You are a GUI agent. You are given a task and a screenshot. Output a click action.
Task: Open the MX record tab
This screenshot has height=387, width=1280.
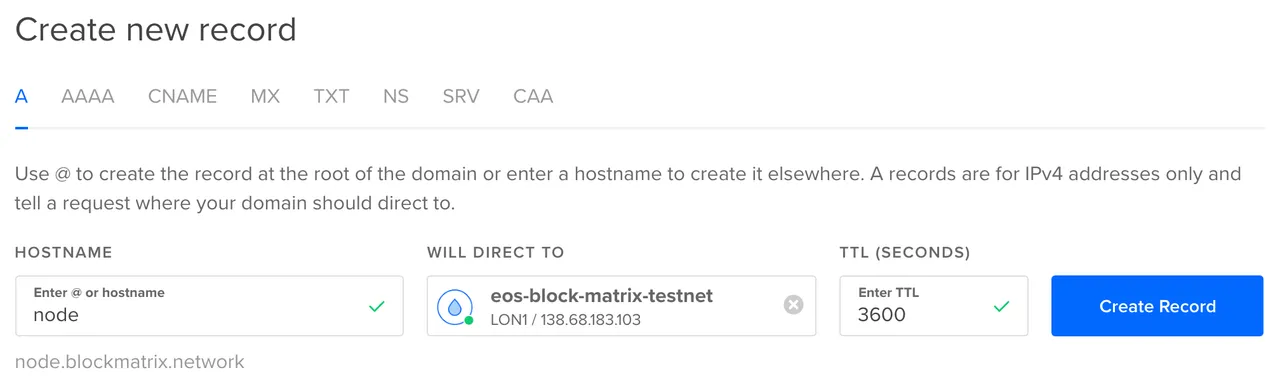pos(265,97)
